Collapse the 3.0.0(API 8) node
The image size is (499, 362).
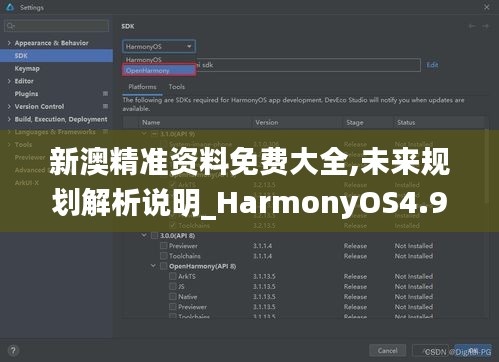pos(144,236)
